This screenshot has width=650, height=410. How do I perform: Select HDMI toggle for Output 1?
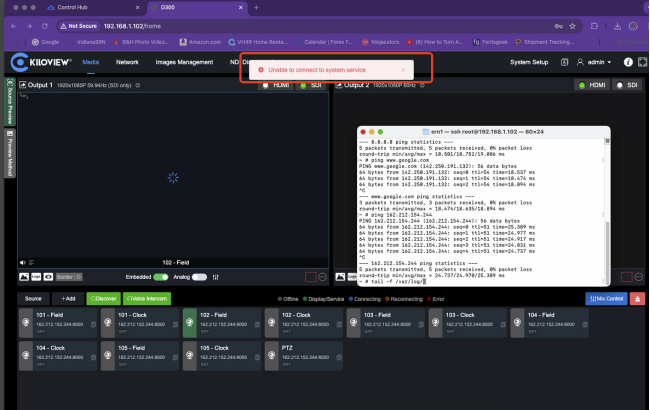pos(276,85)
